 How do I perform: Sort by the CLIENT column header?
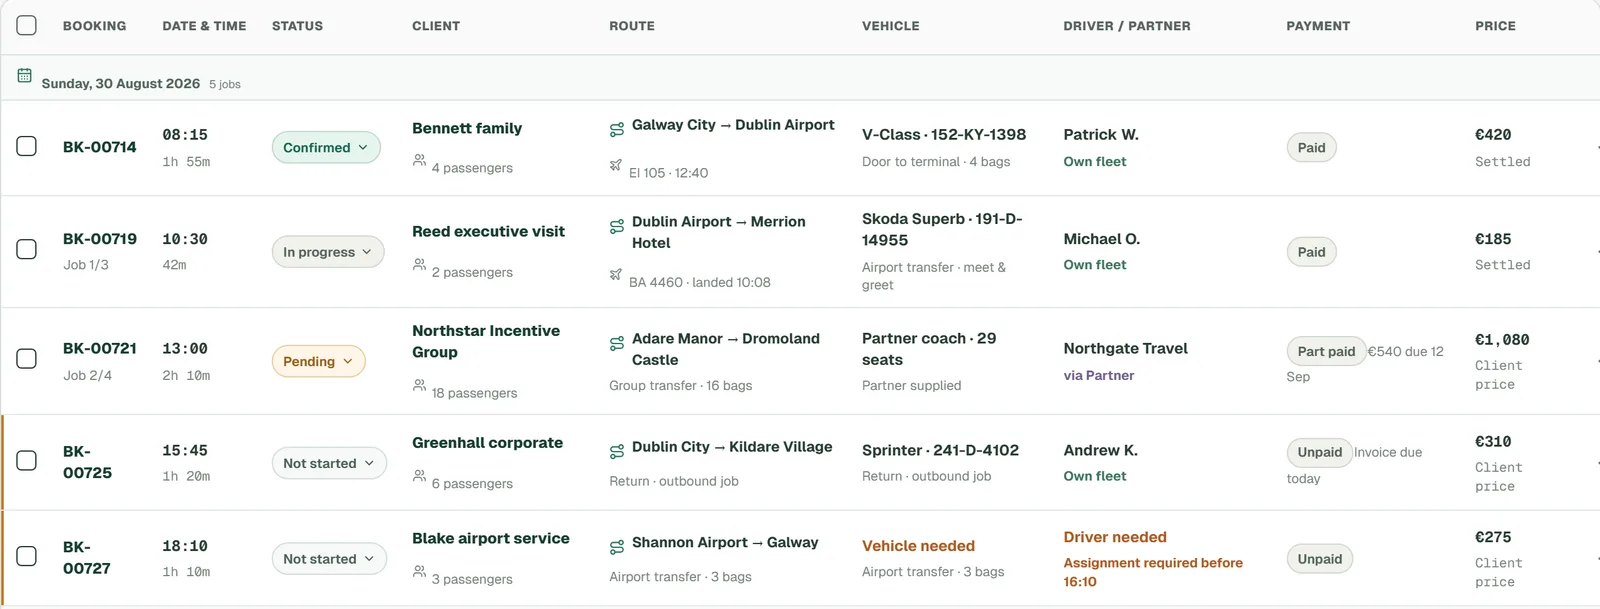[436, 26]
